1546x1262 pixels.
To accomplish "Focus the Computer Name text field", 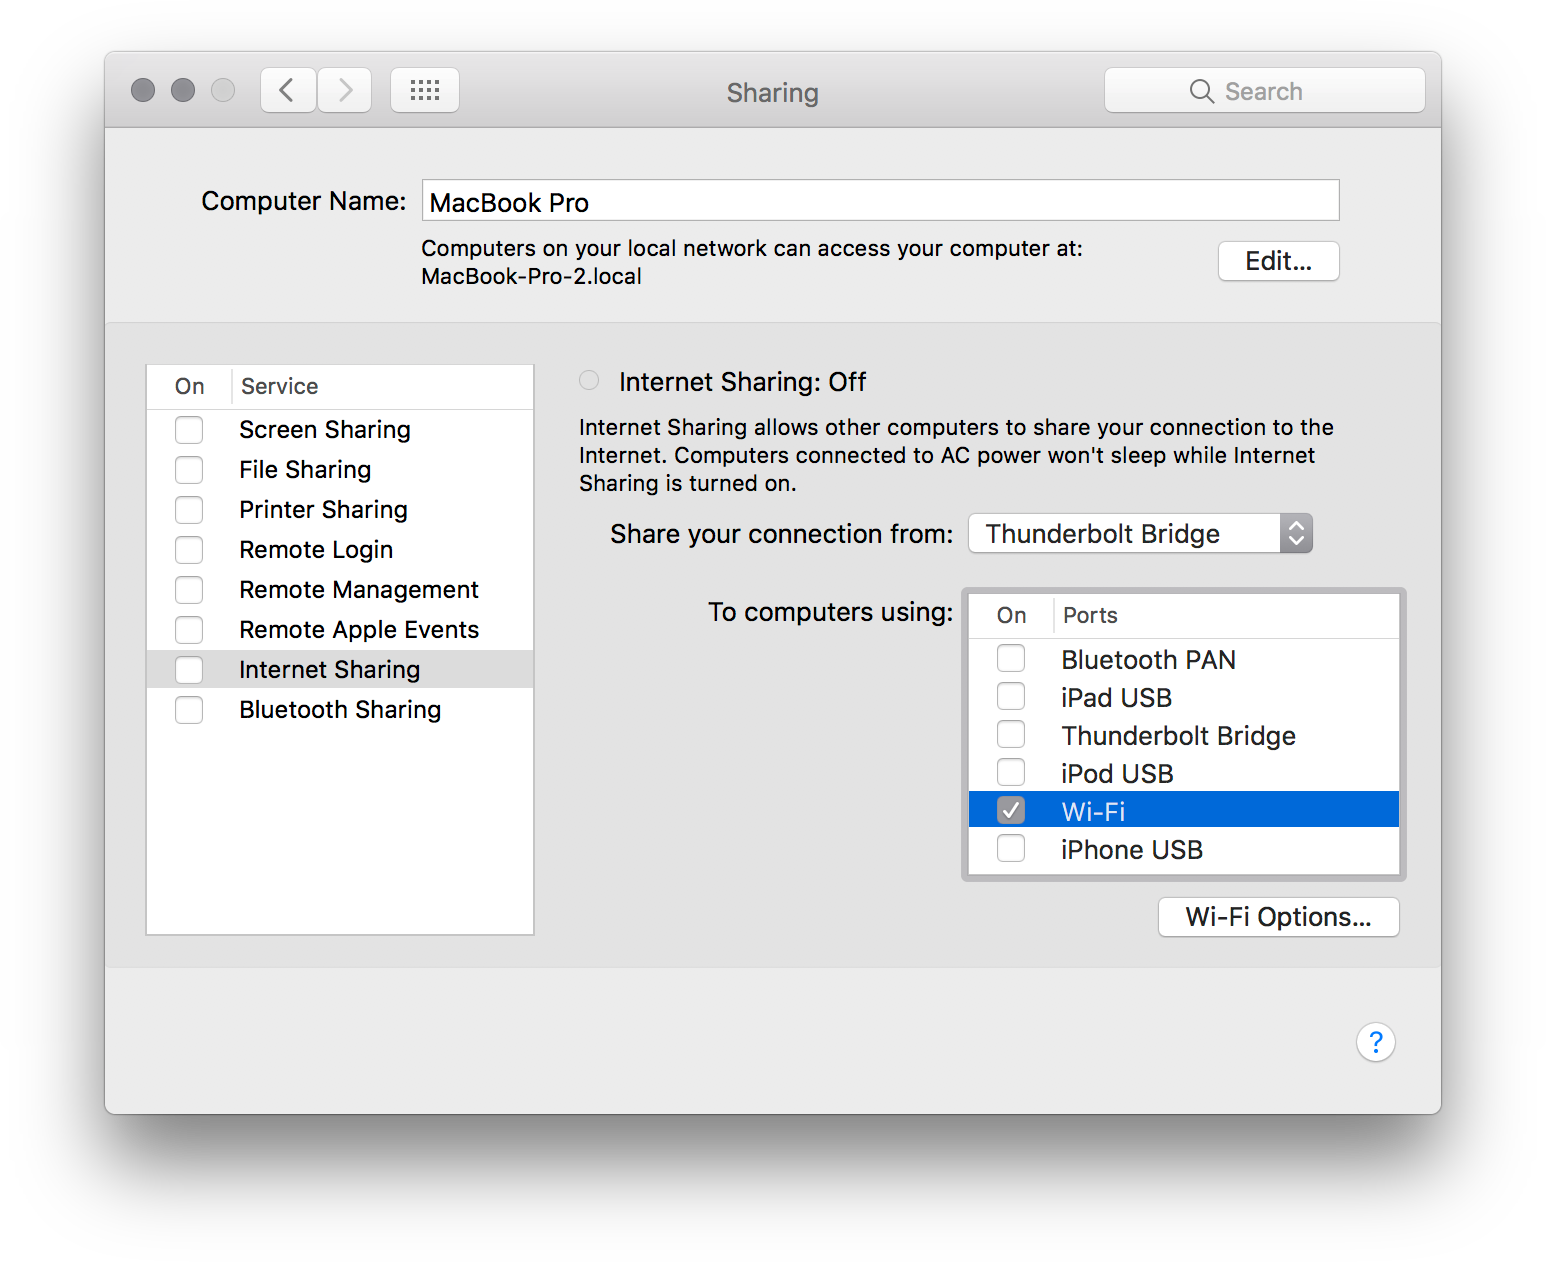I will coord(880,201).
